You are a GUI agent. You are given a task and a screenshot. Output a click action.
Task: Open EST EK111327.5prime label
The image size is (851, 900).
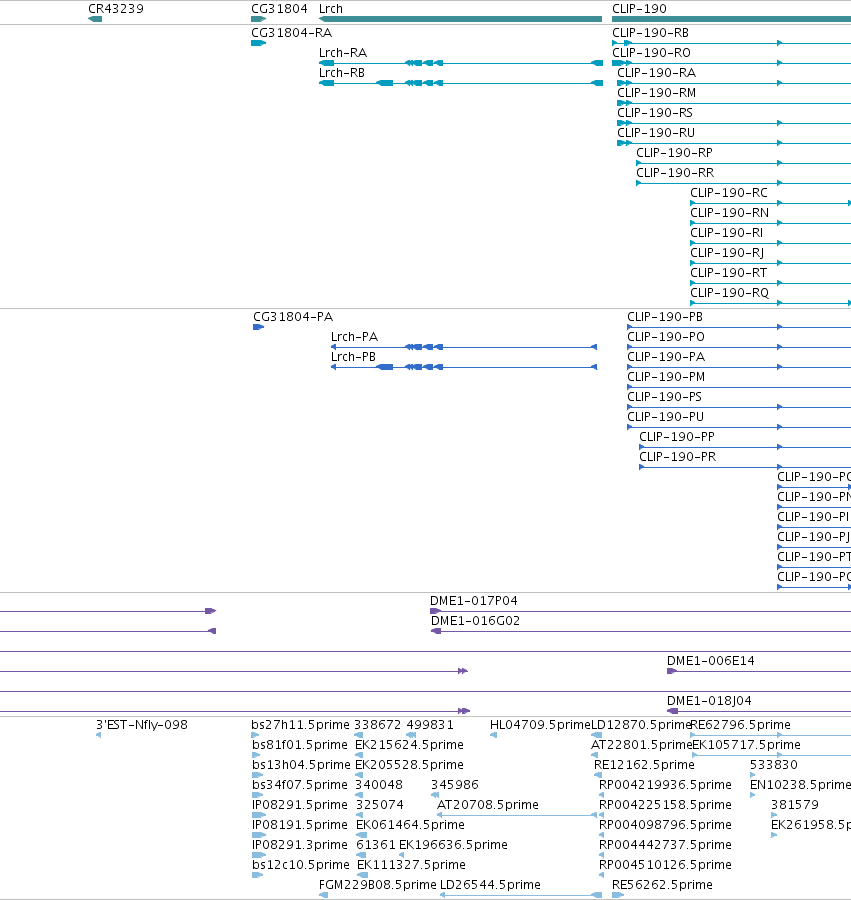point(411,866)
